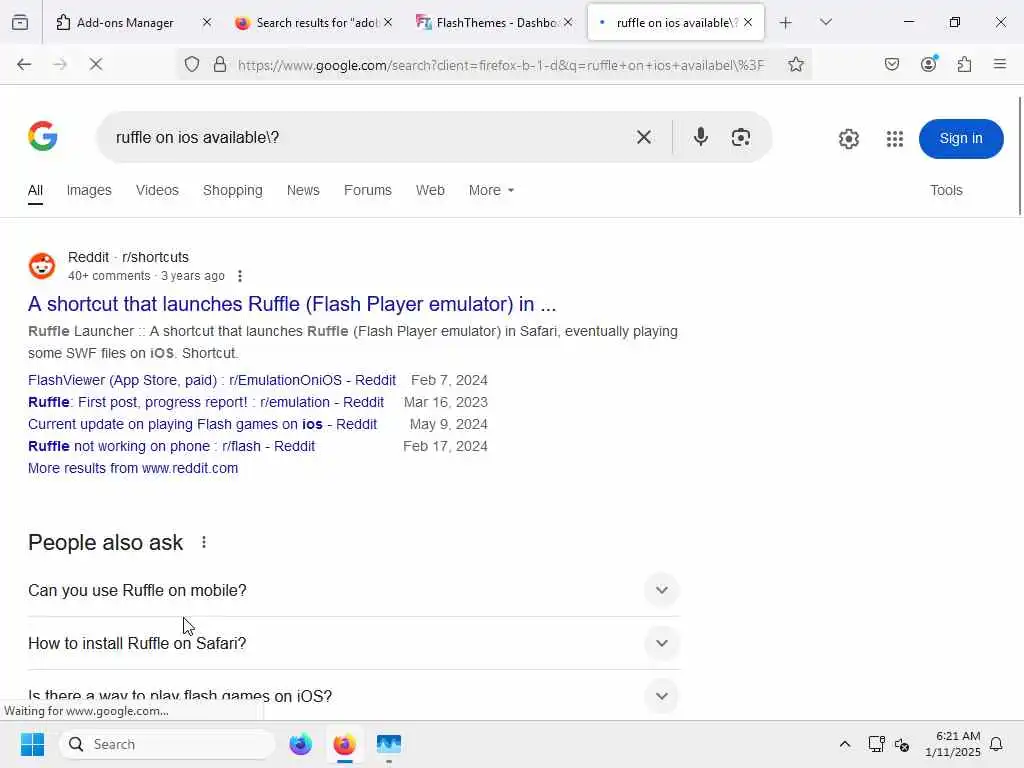Screen dimensions: 1024x768
Task: Search by voice microphone icon
Action: pos(700,137)
